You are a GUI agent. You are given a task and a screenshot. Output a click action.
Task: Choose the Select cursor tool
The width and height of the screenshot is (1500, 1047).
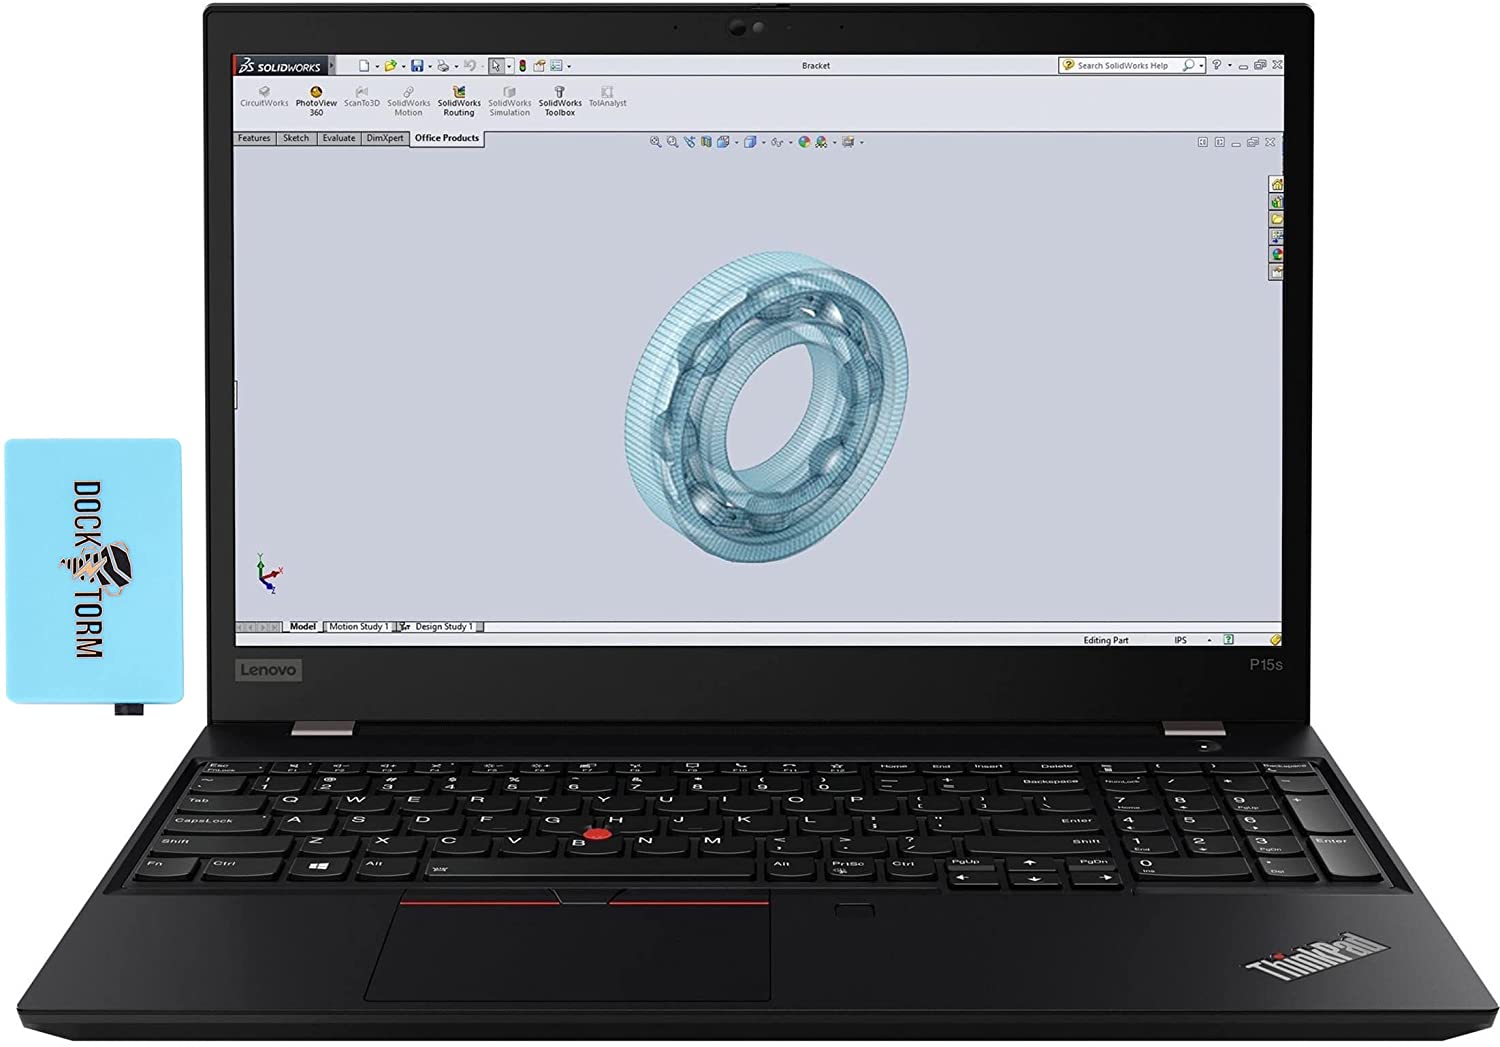[x=496, y=66]
